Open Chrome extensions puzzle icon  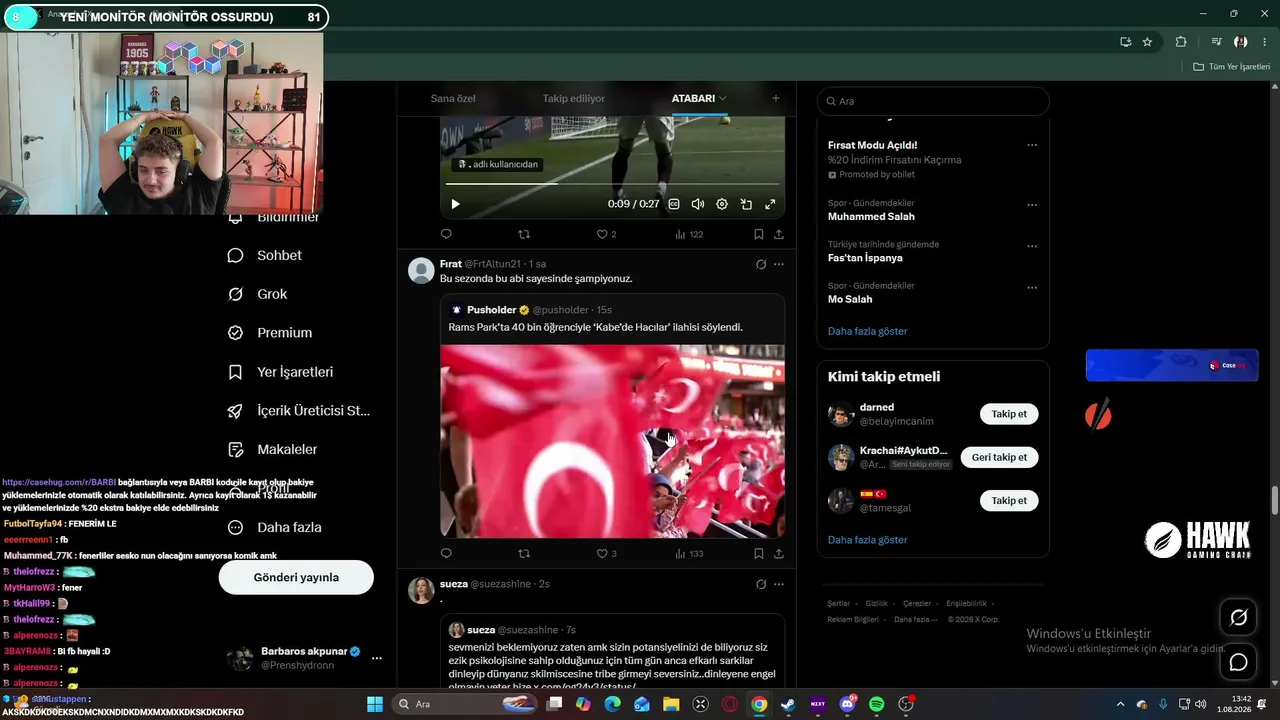tap(1181, 42)
